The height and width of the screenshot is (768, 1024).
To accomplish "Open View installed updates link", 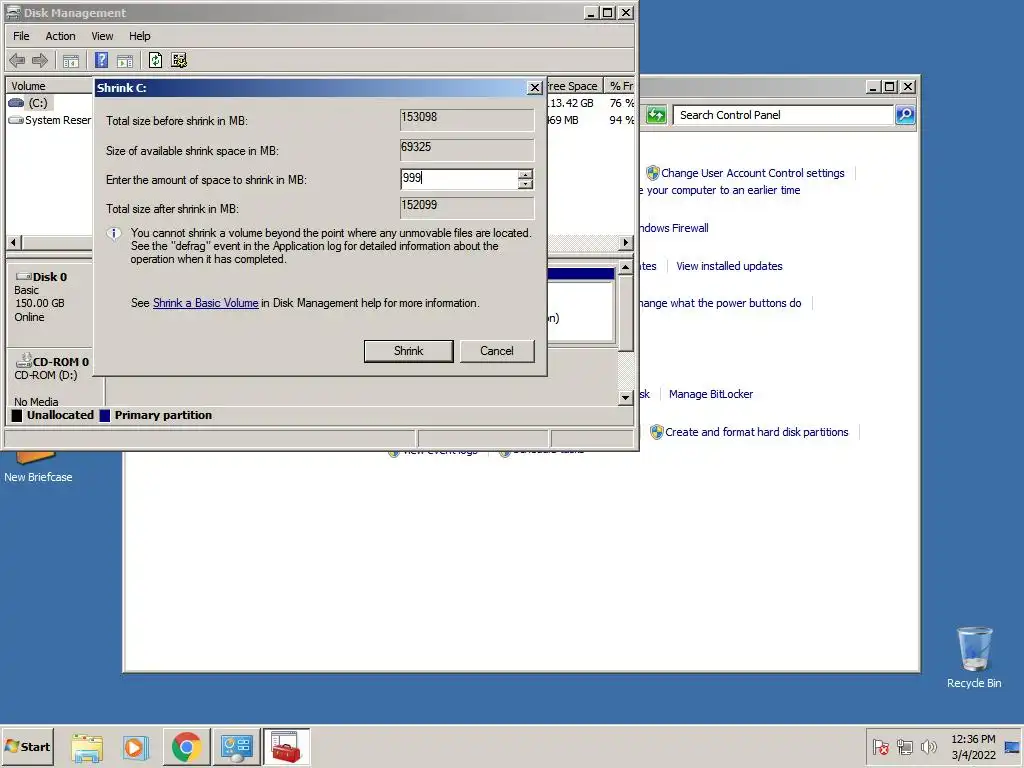I will tap(729, 266).
